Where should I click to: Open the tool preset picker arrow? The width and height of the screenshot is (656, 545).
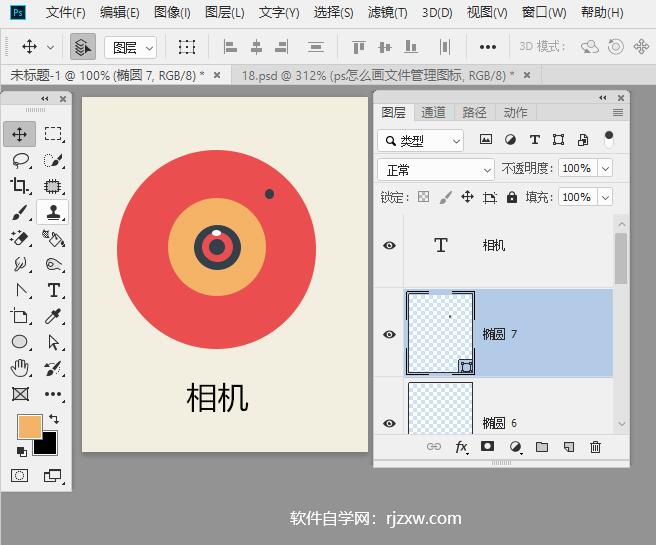point(50,47)
